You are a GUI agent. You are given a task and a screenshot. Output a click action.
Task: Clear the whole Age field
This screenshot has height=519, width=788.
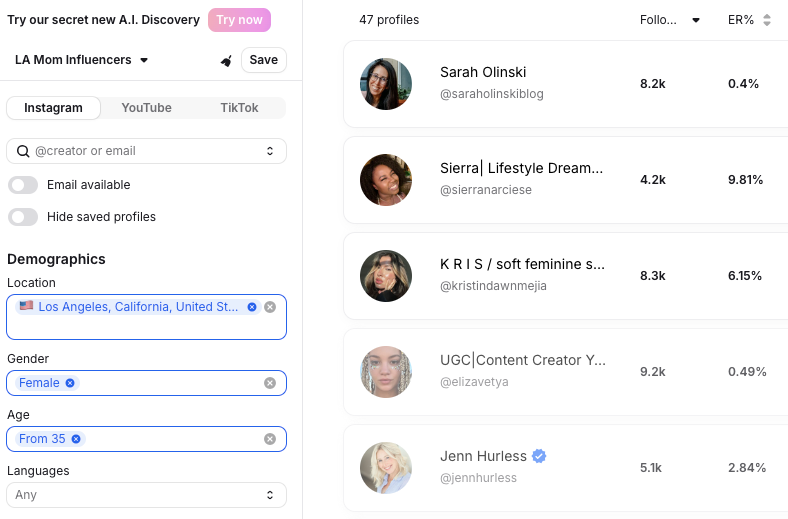coord(270,439)
